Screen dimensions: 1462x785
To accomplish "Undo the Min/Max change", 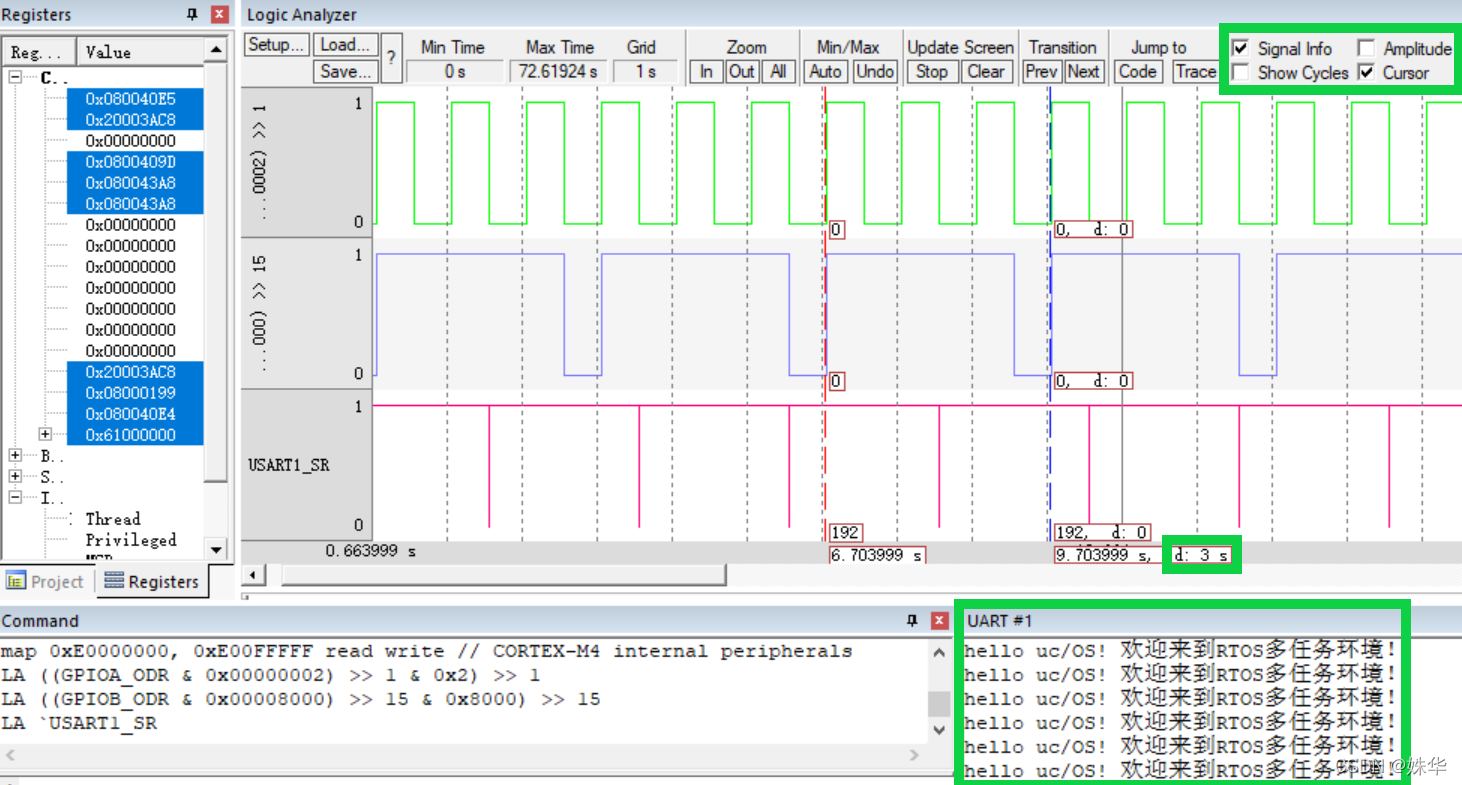I will click(875, 71).
